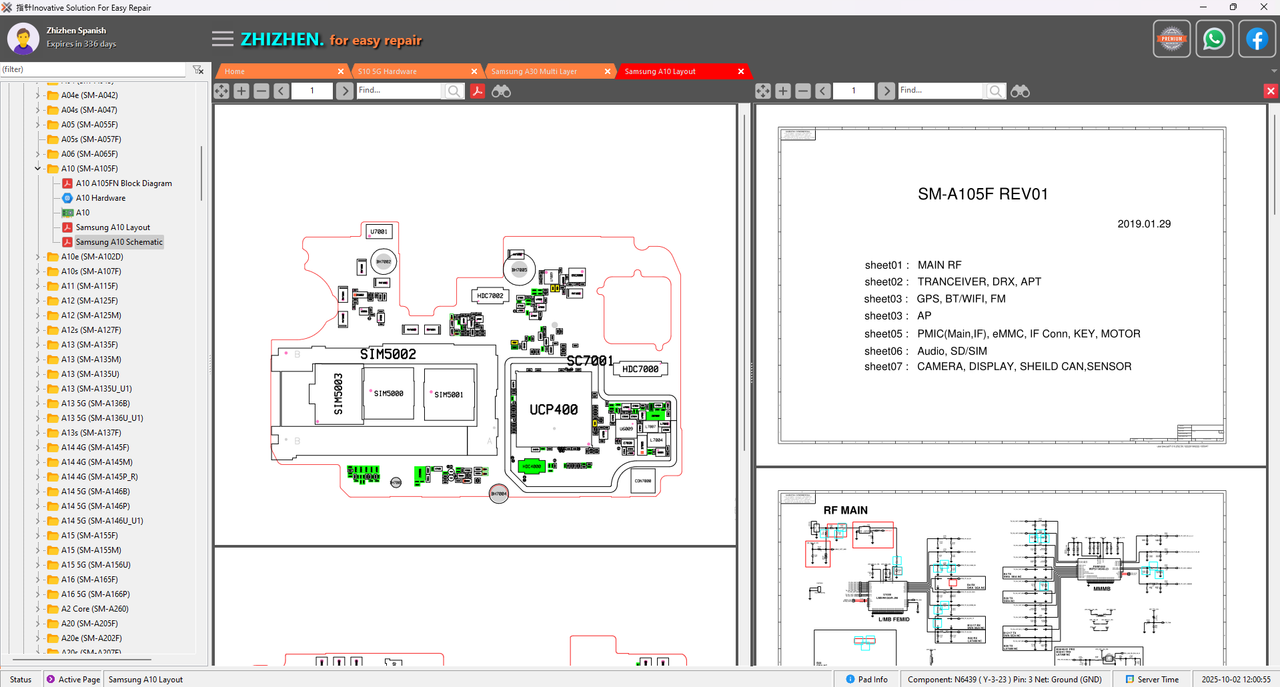Click the user profile avatar

(x=23, y=39)
